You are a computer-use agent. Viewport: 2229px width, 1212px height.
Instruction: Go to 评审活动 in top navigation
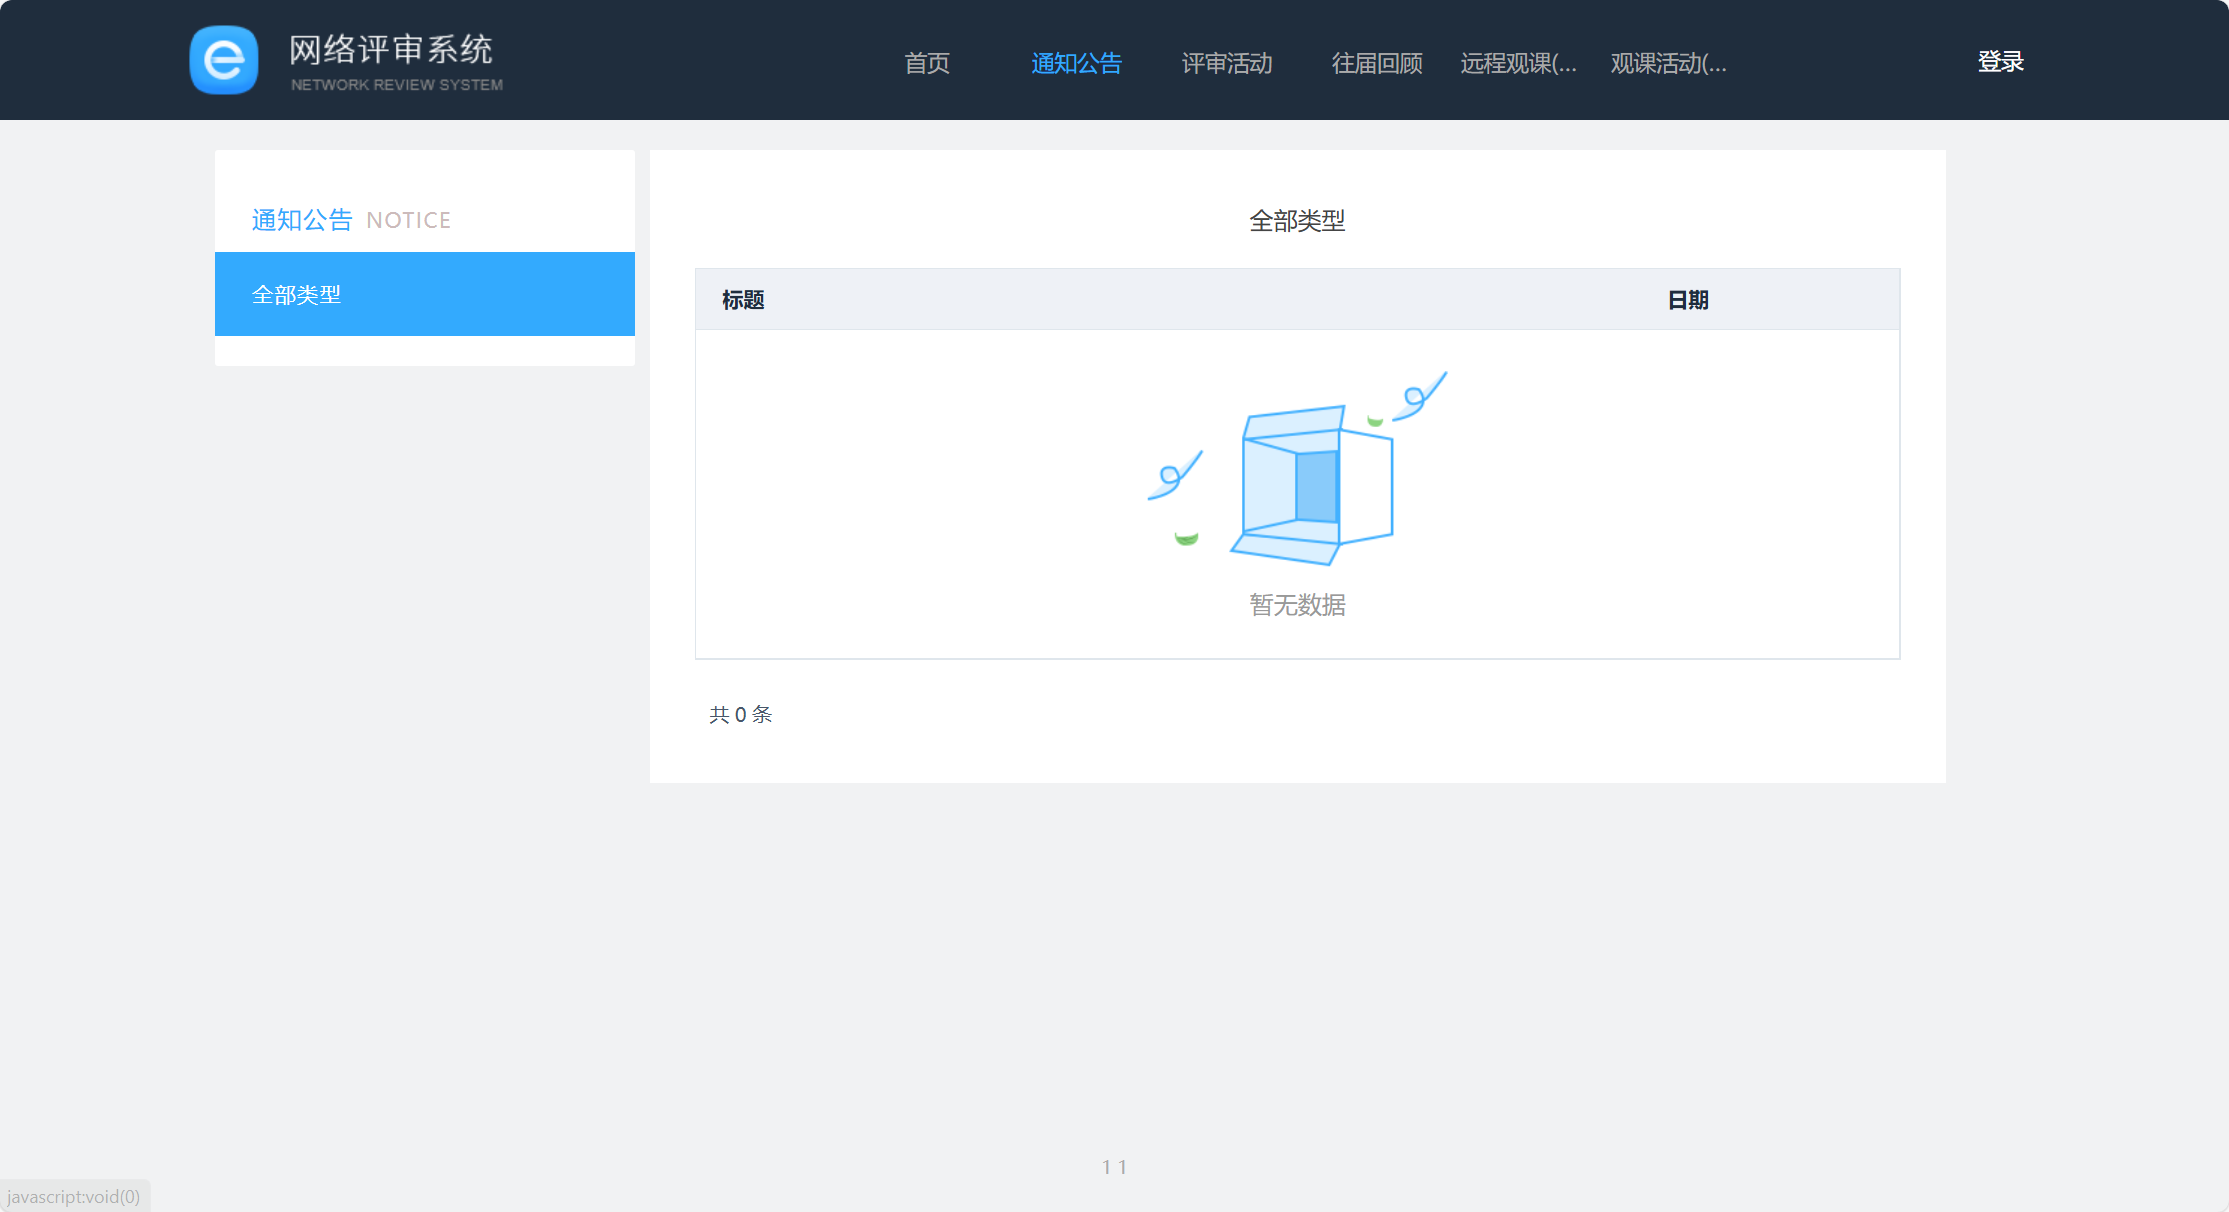1227,63
